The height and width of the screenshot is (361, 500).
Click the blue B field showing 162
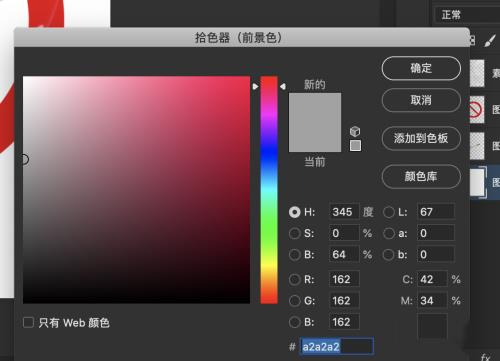tap(344, 322)
